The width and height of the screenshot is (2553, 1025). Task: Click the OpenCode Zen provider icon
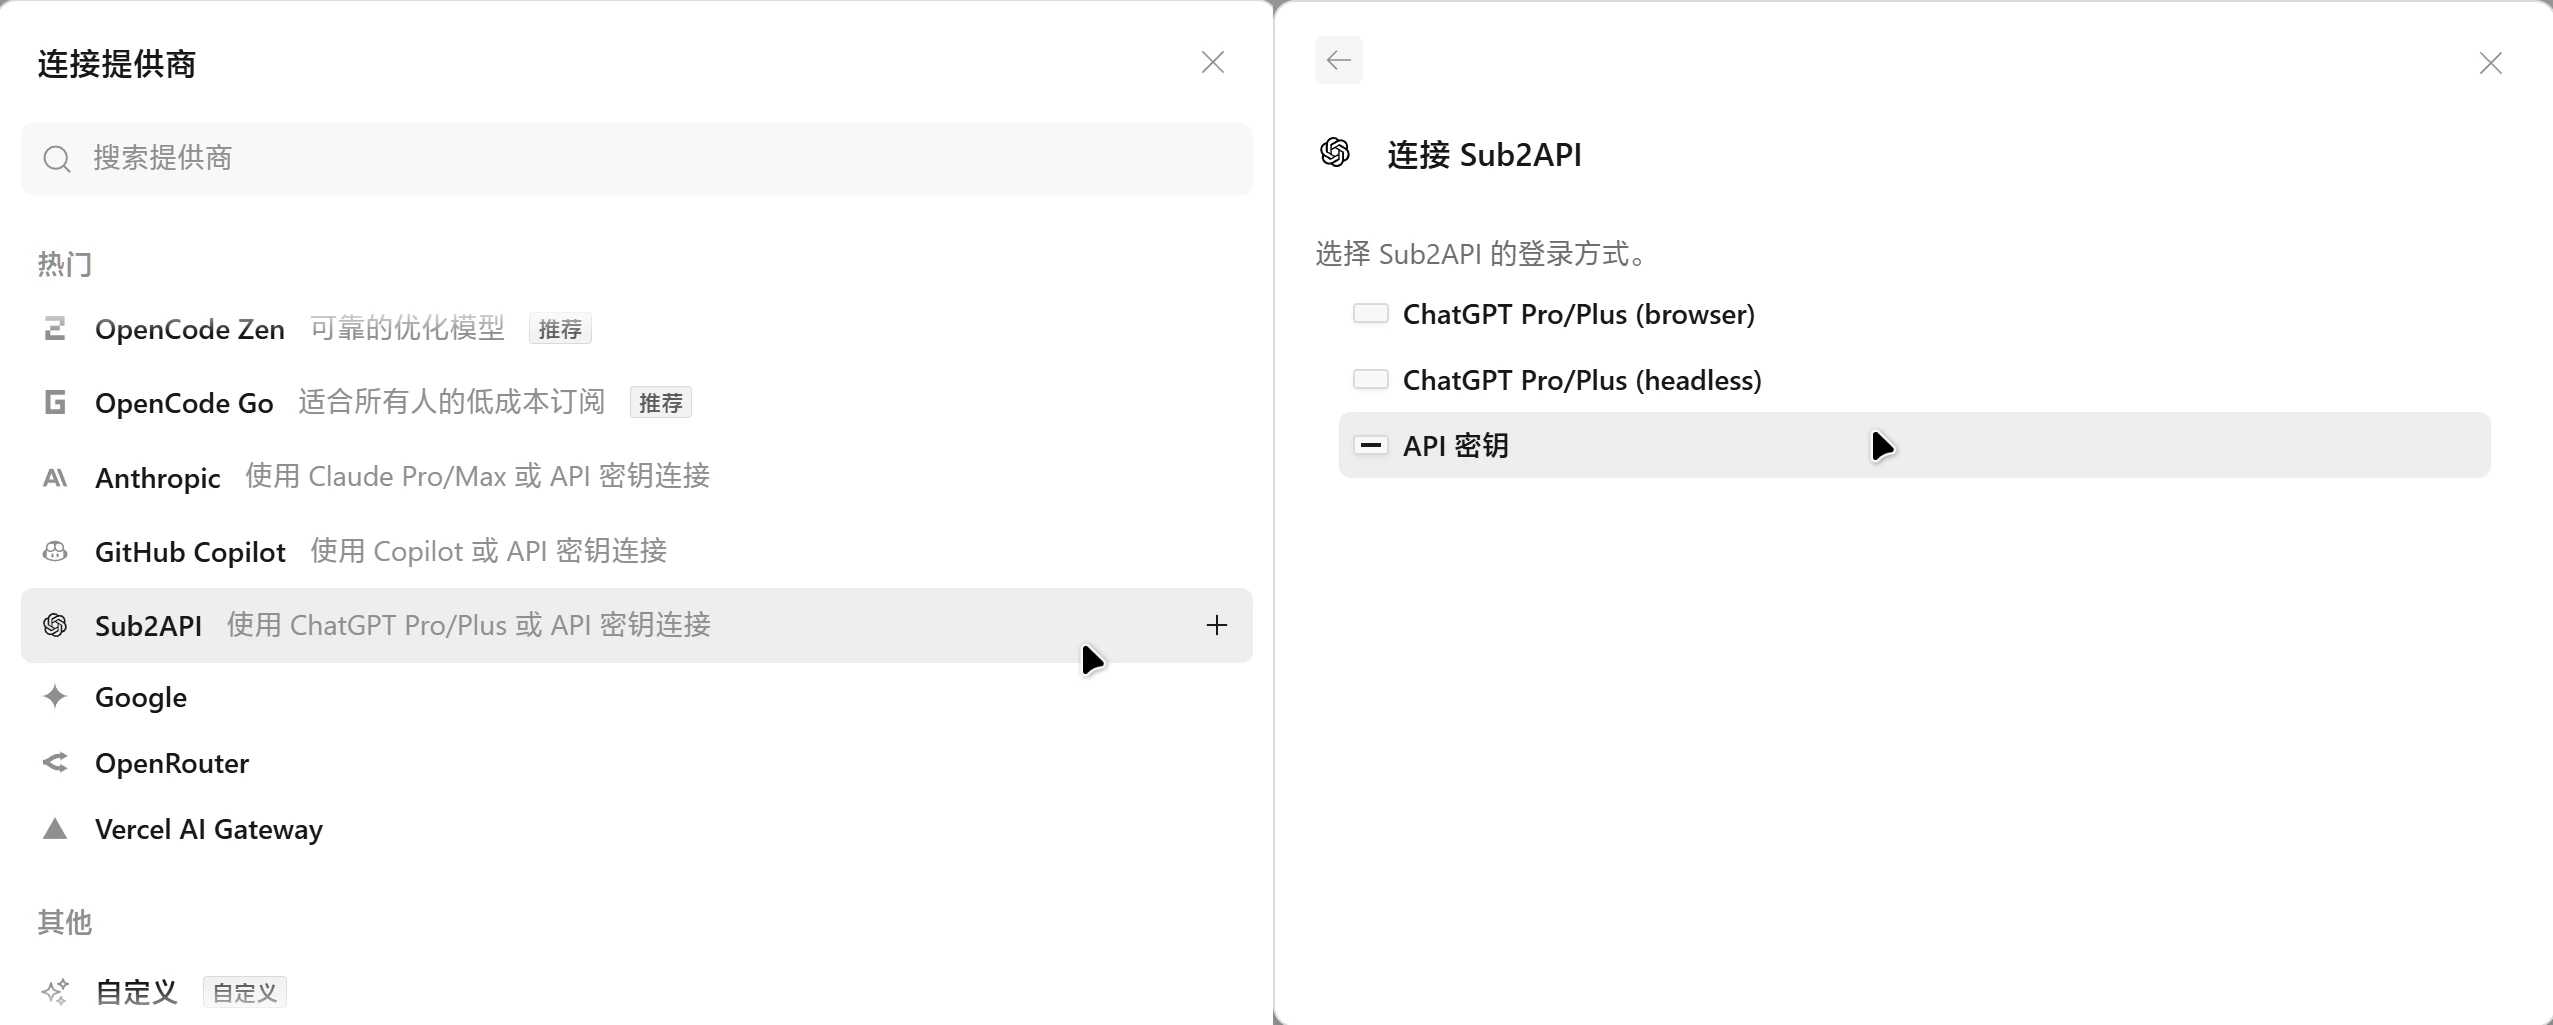click(55, 328)
